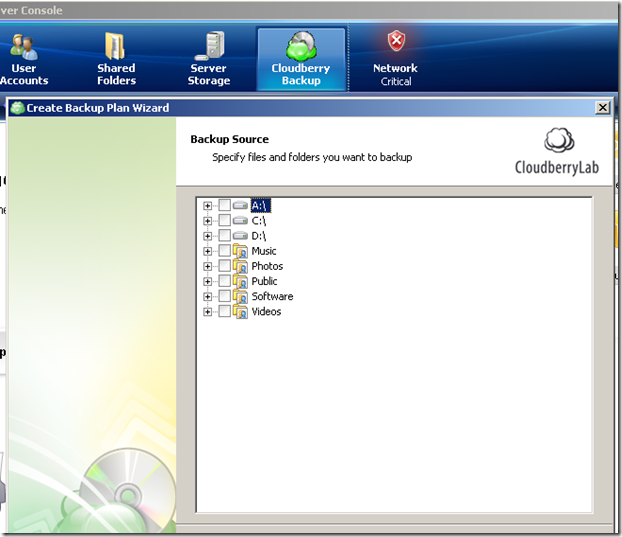
Task: Open Server Storage tab
Action: (209, 59)
